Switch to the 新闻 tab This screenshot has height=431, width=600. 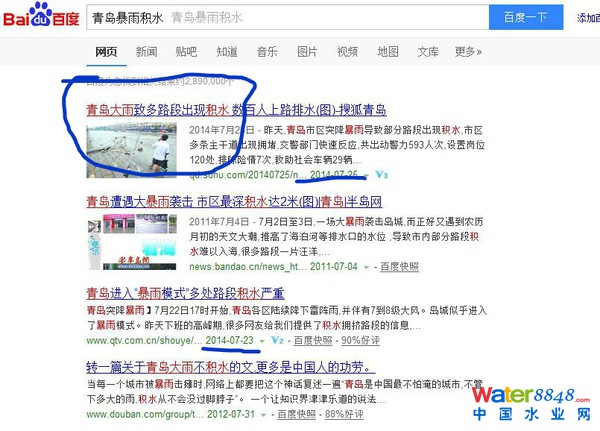click(146, 52)
